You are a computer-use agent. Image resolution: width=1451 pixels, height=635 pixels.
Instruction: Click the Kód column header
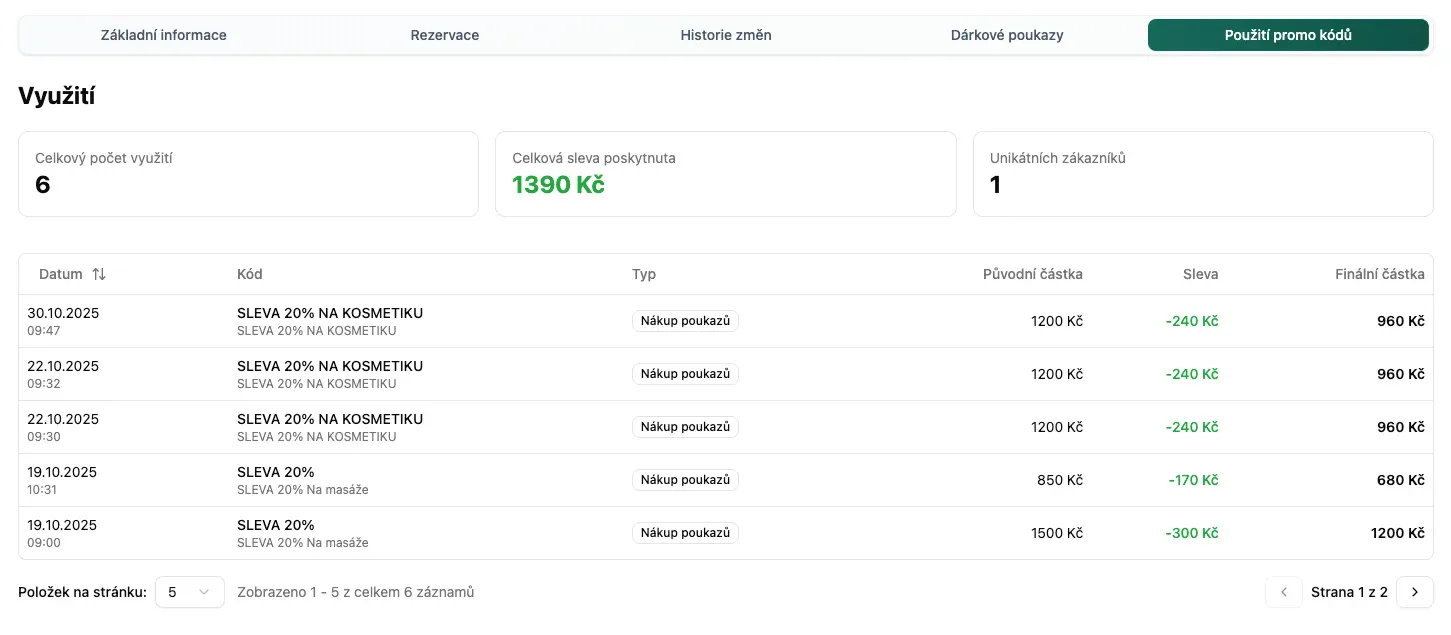(x=250, y=274)
